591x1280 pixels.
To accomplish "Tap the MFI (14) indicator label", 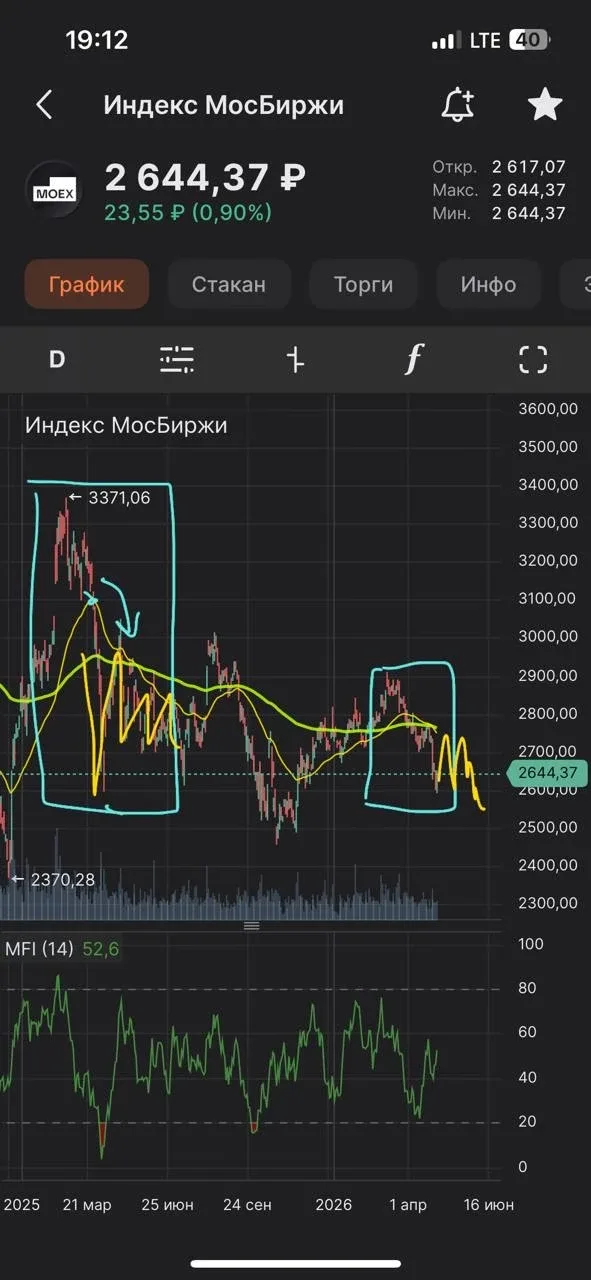I will click(39, 949).
